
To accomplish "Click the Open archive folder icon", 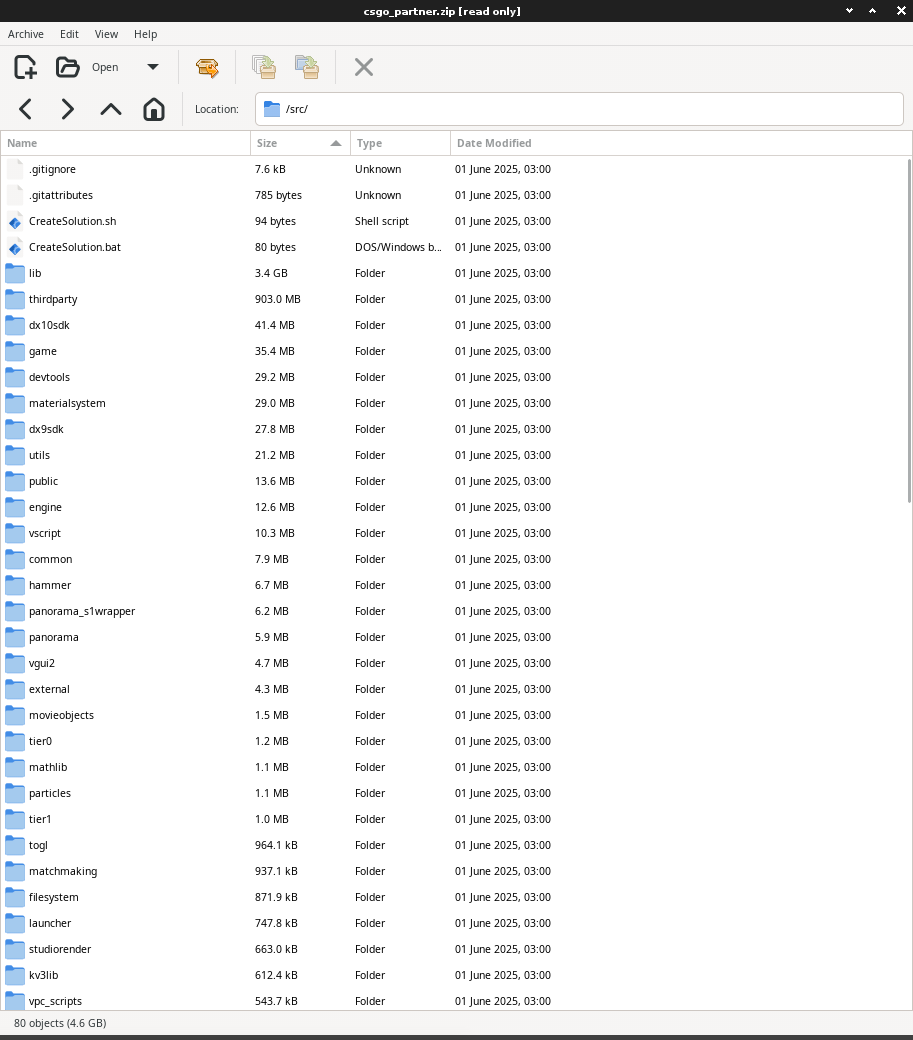I will (68, 67).
